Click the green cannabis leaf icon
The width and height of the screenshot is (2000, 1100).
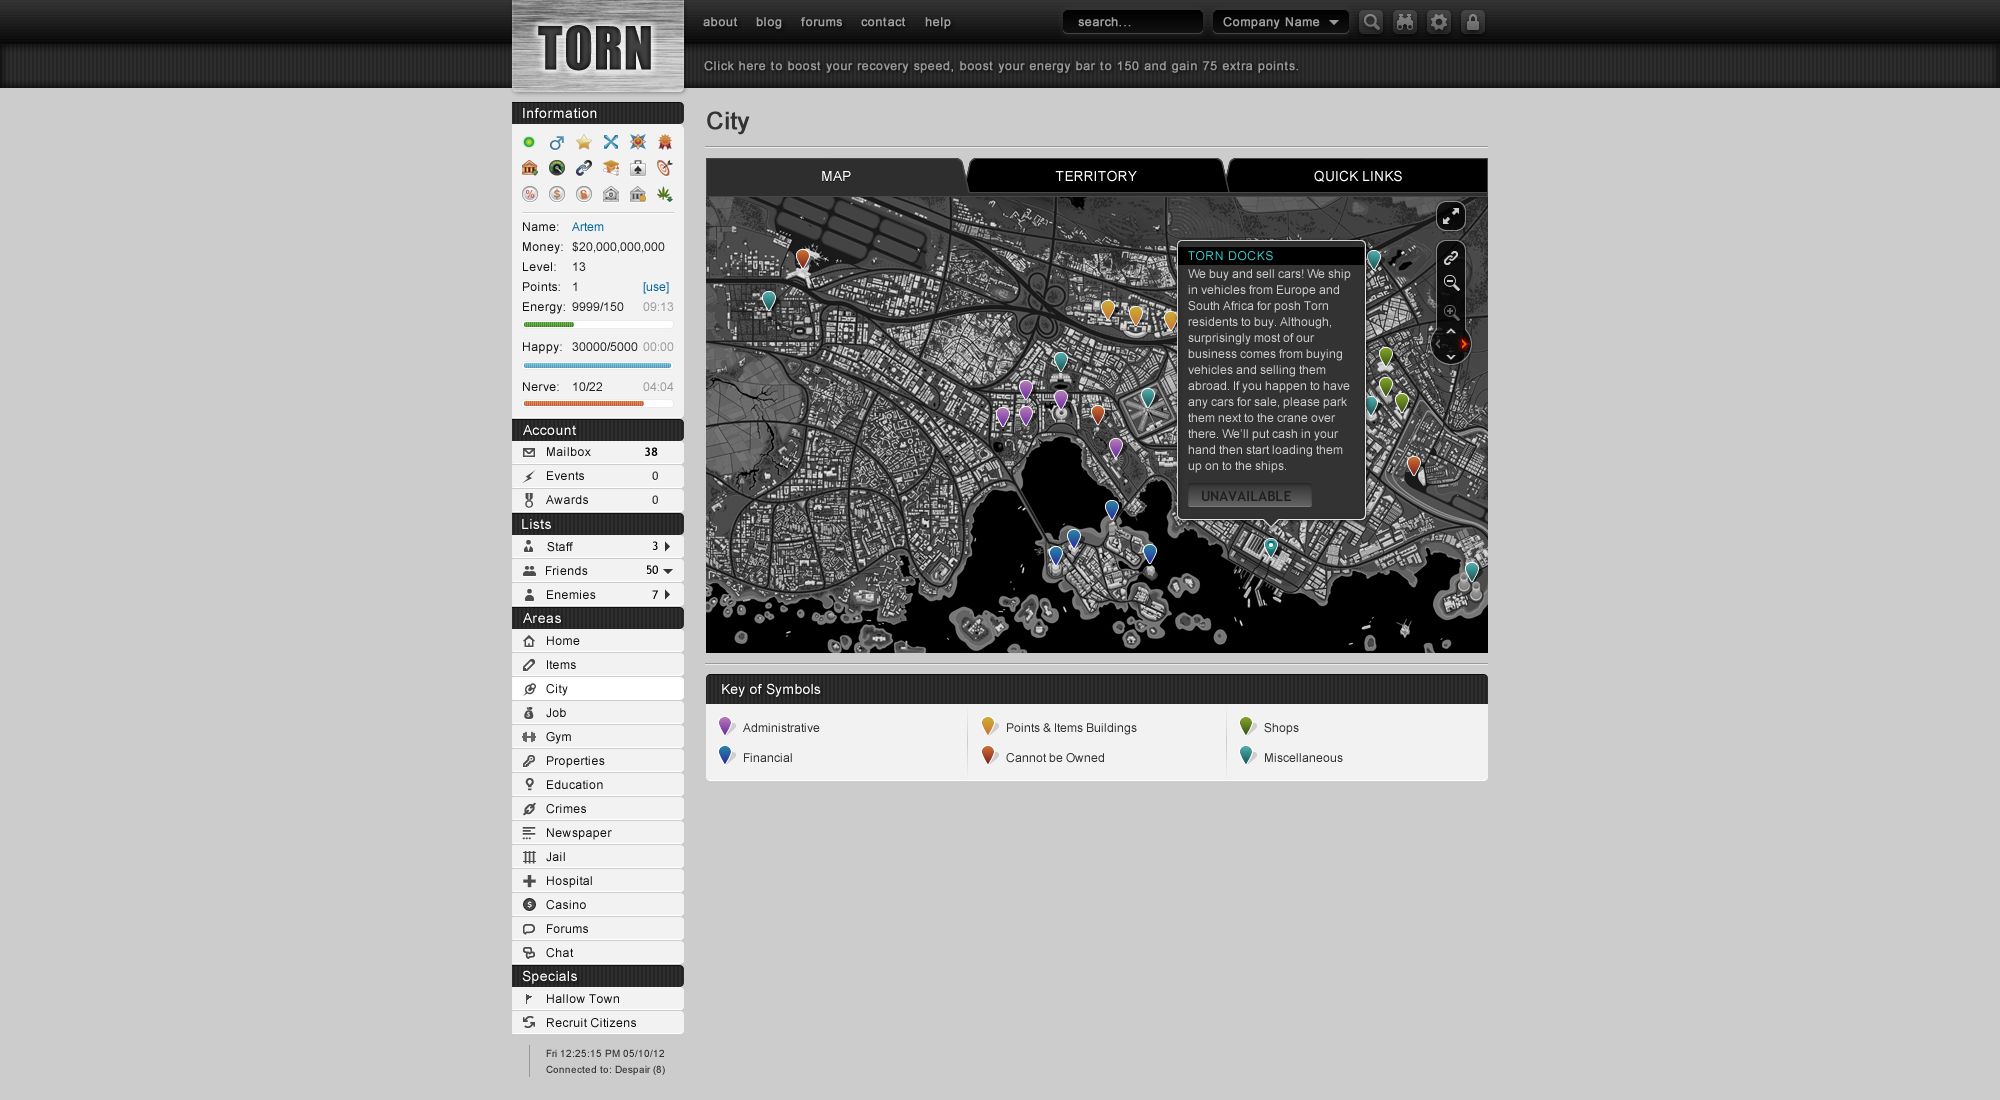coord(665,194)
